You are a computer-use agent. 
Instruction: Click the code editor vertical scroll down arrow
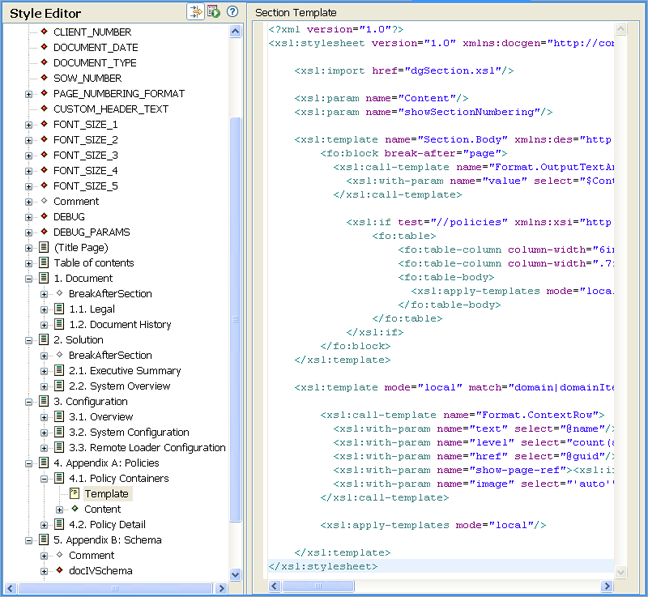[621, 572]
